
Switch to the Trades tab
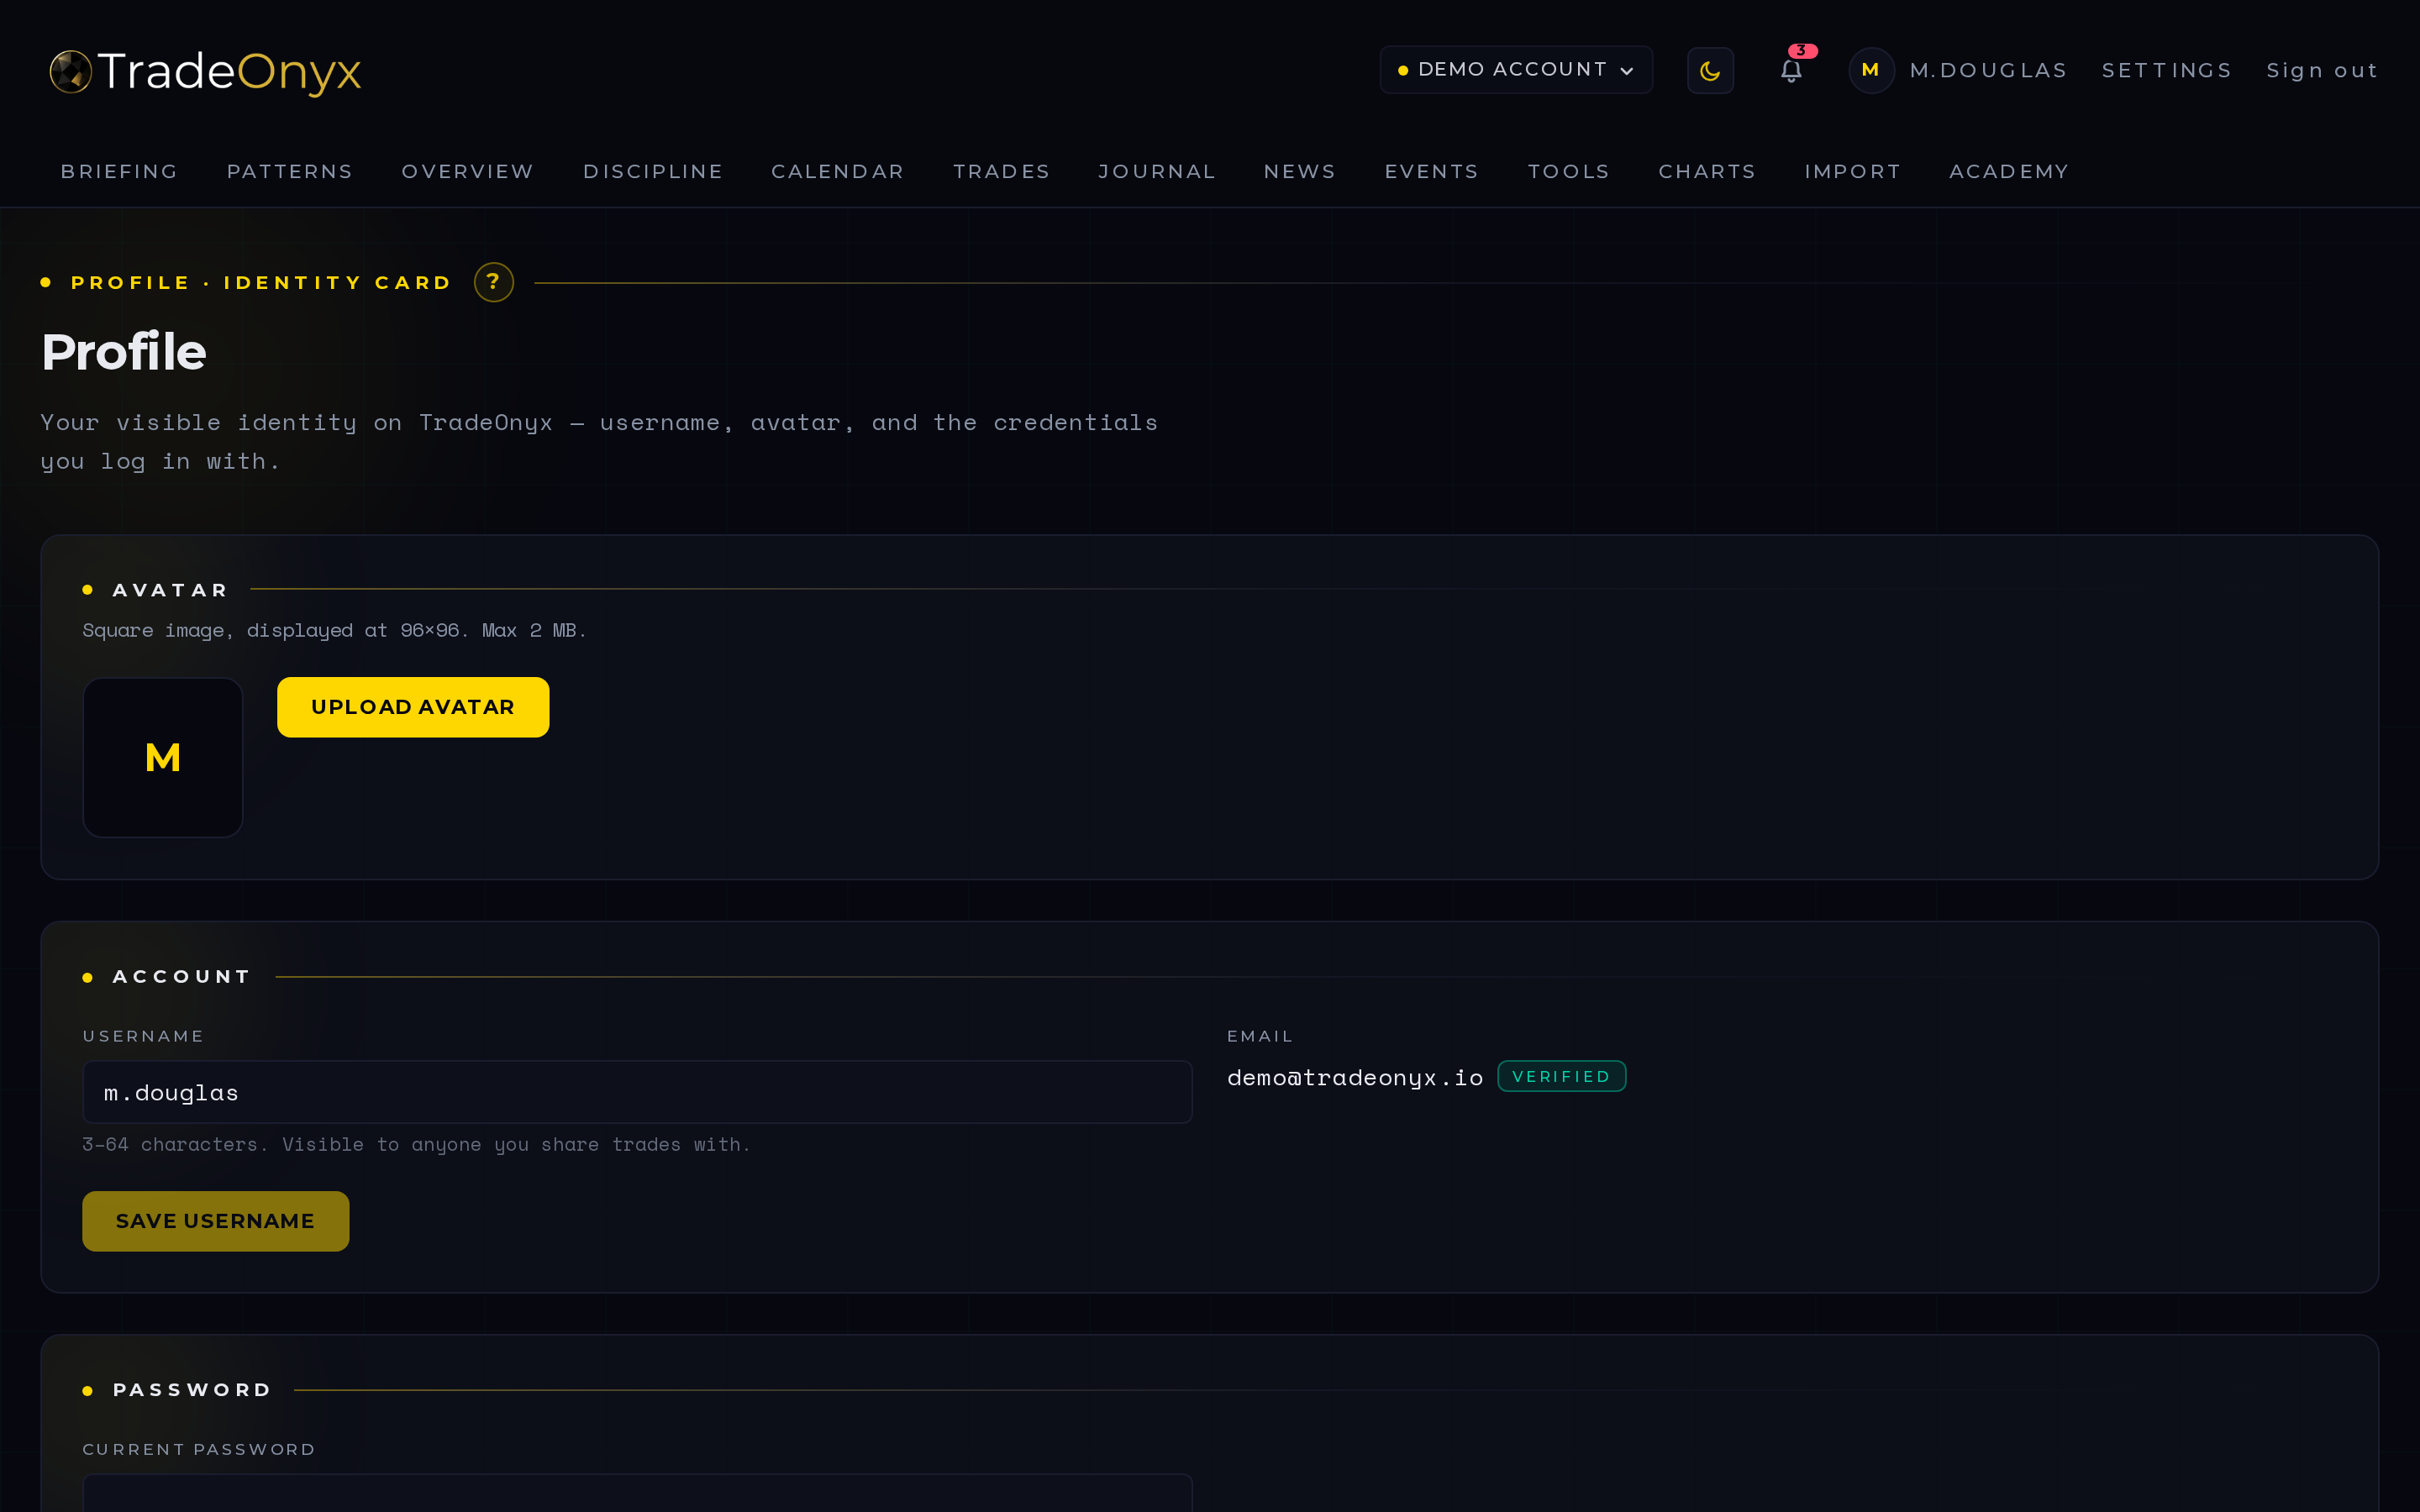[x=1001, y=171]
